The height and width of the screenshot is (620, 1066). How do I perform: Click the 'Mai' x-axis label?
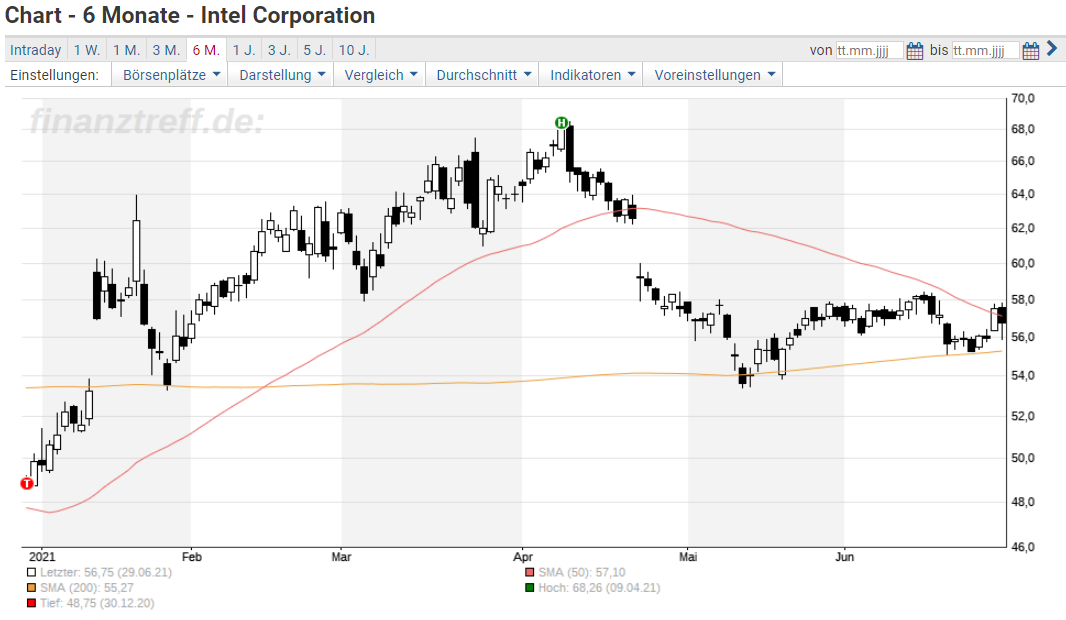point(688,557)
